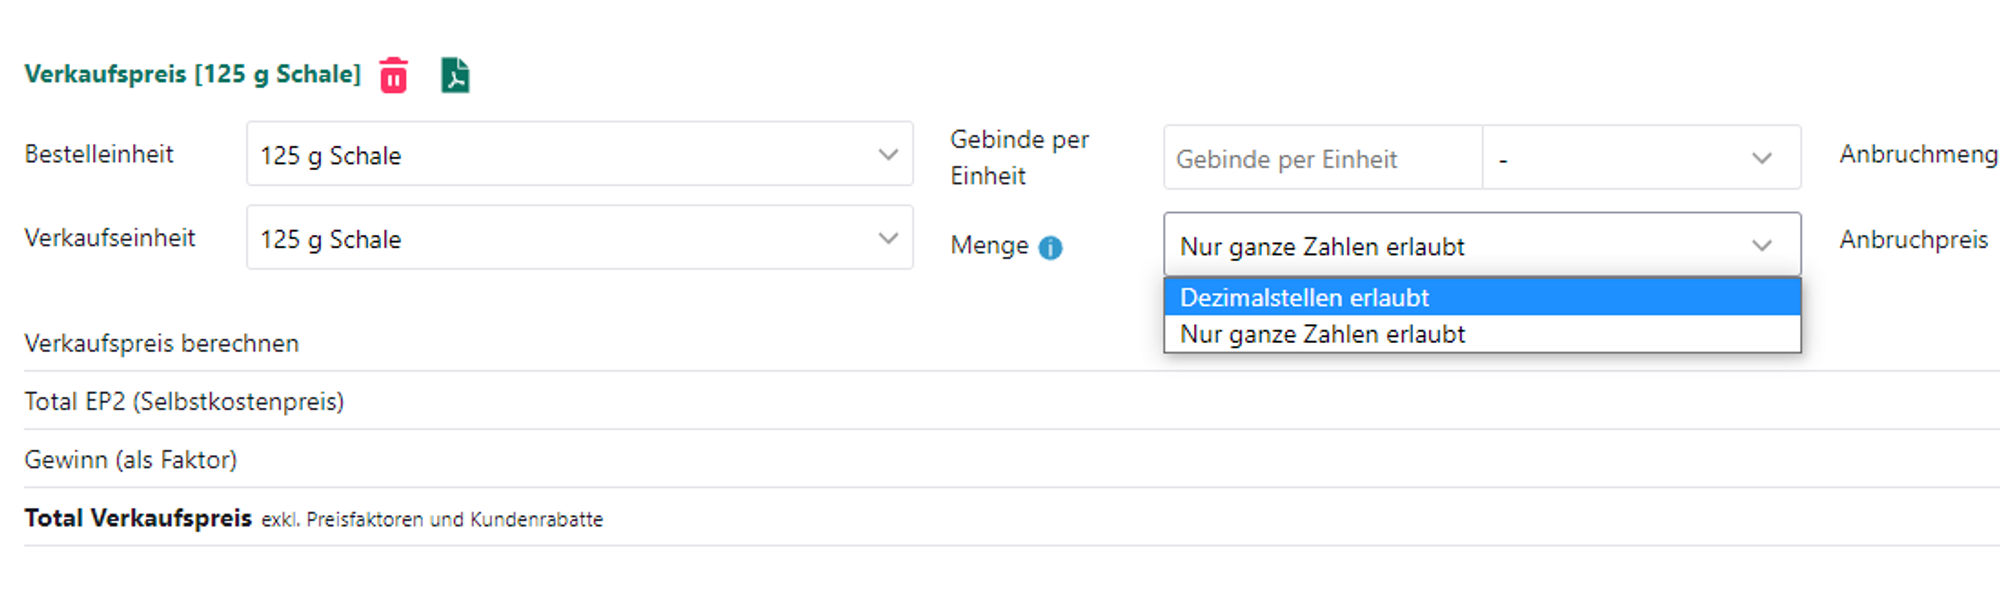This screenshot has width=2000, height=601.
Task: Collapse the open Menge dropdown
Action: tap(1481, 245)
